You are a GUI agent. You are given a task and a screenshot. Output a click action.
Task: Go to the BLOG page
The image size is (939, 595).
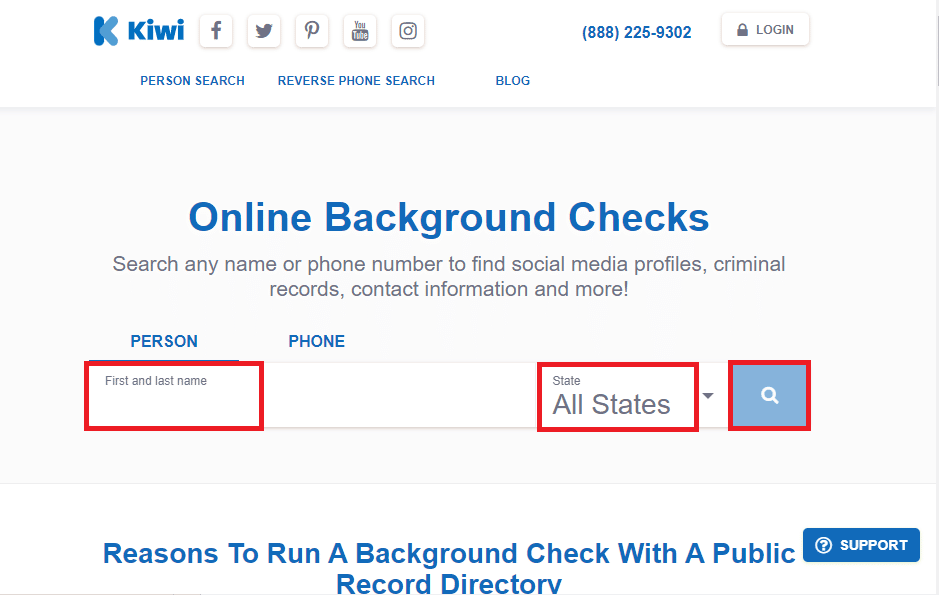coord(513,81)
